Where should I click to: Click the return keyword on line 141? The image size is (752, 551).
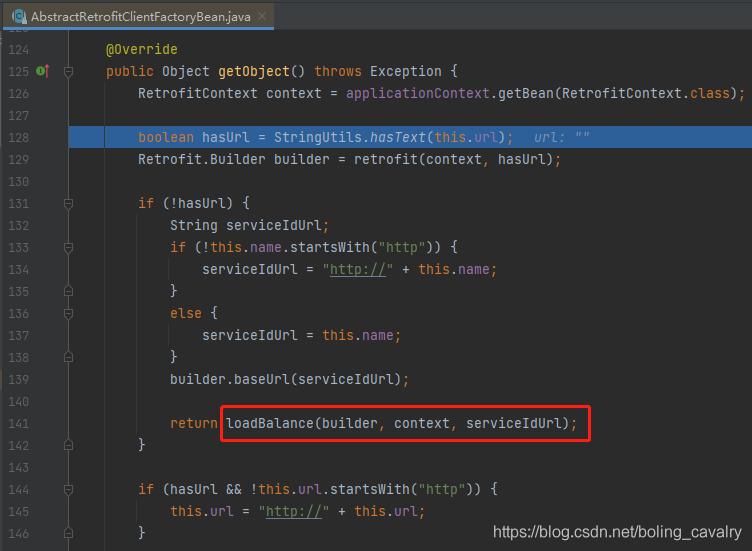pyautogui.click(x=194, y=423)
